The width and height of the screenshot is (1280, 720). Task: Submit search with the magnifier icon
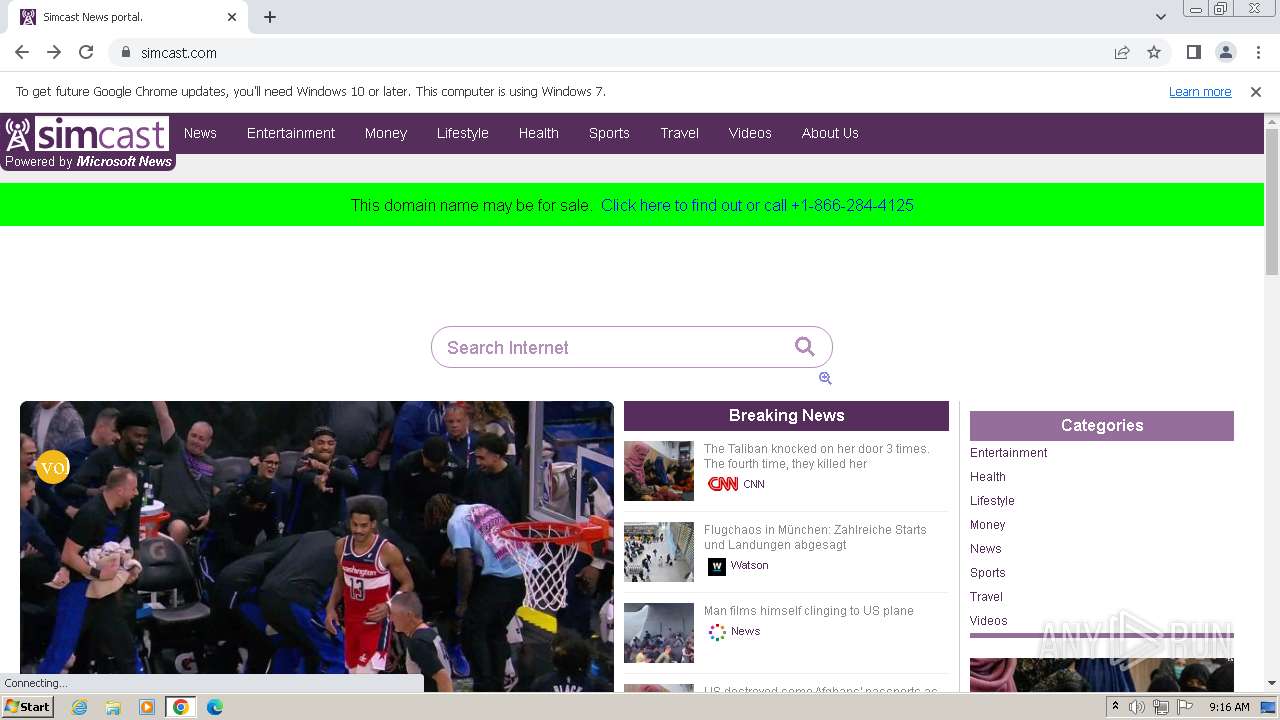pyautogui.click(x=804, y=346)
